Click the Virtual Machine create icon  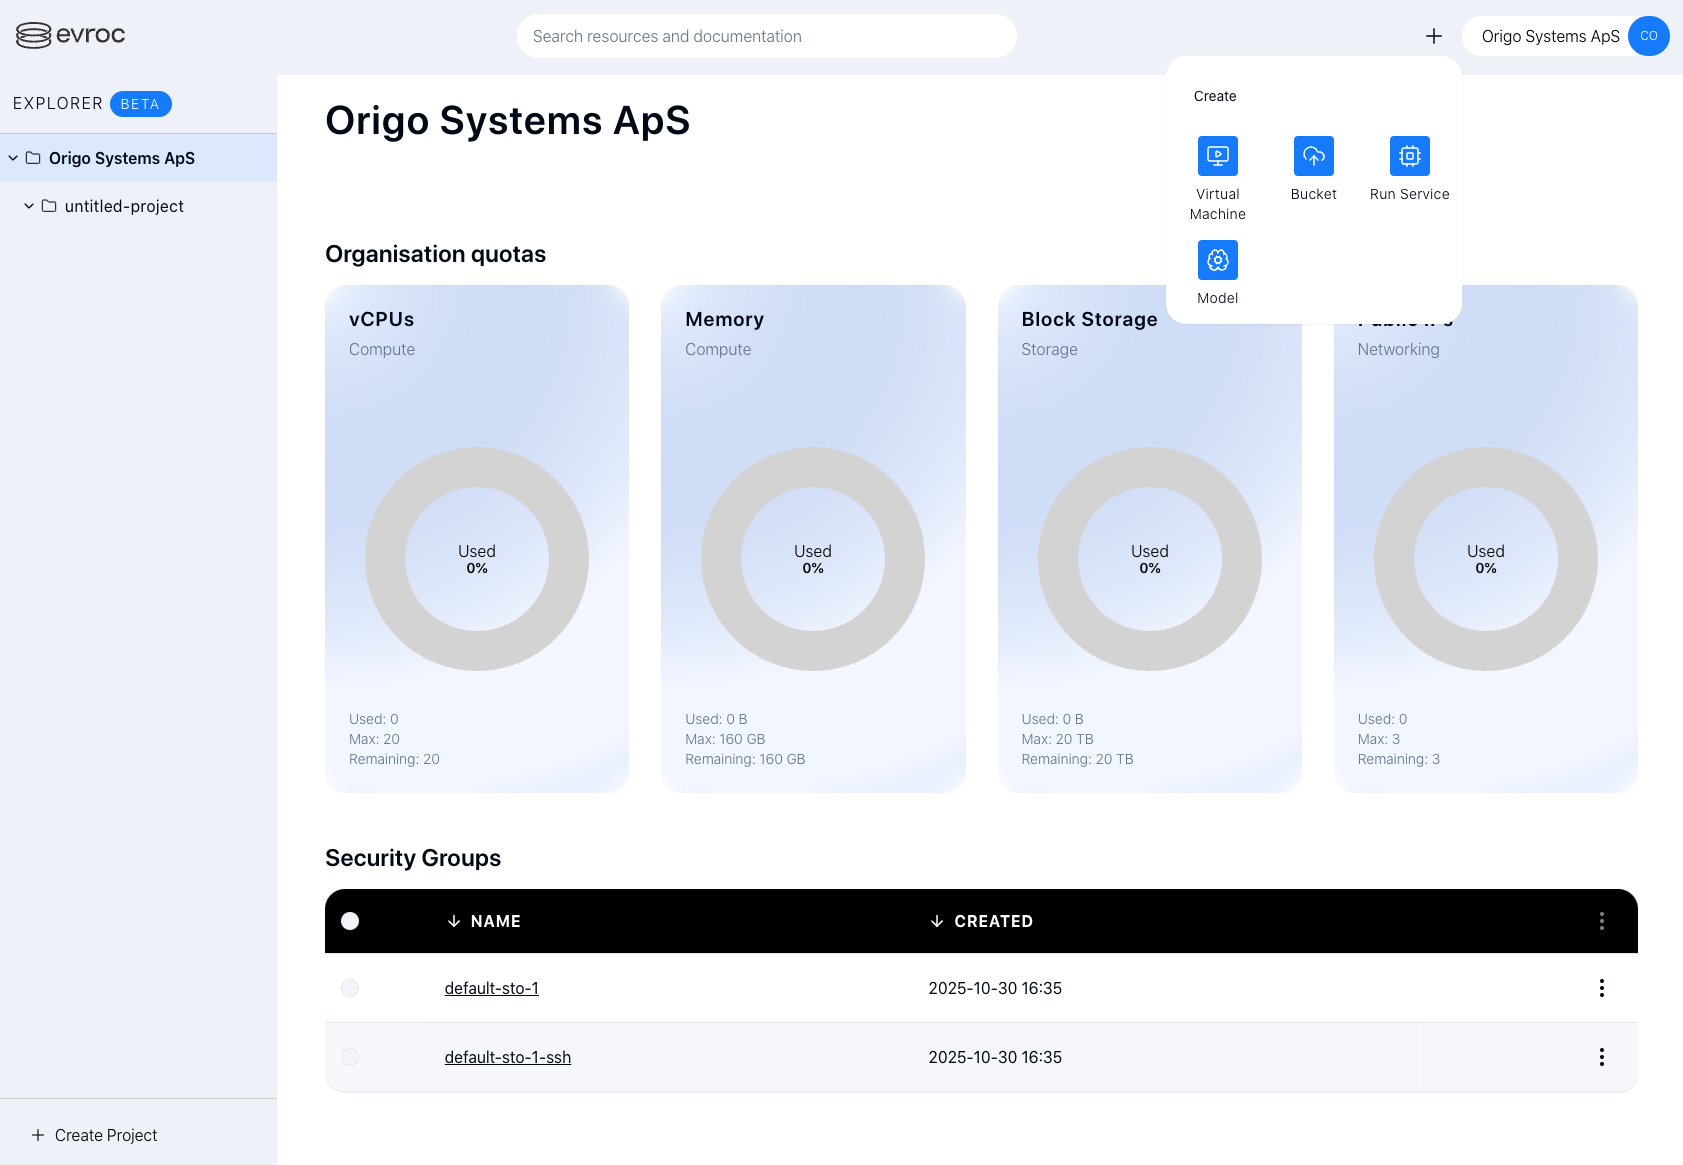coord(1217,156)
